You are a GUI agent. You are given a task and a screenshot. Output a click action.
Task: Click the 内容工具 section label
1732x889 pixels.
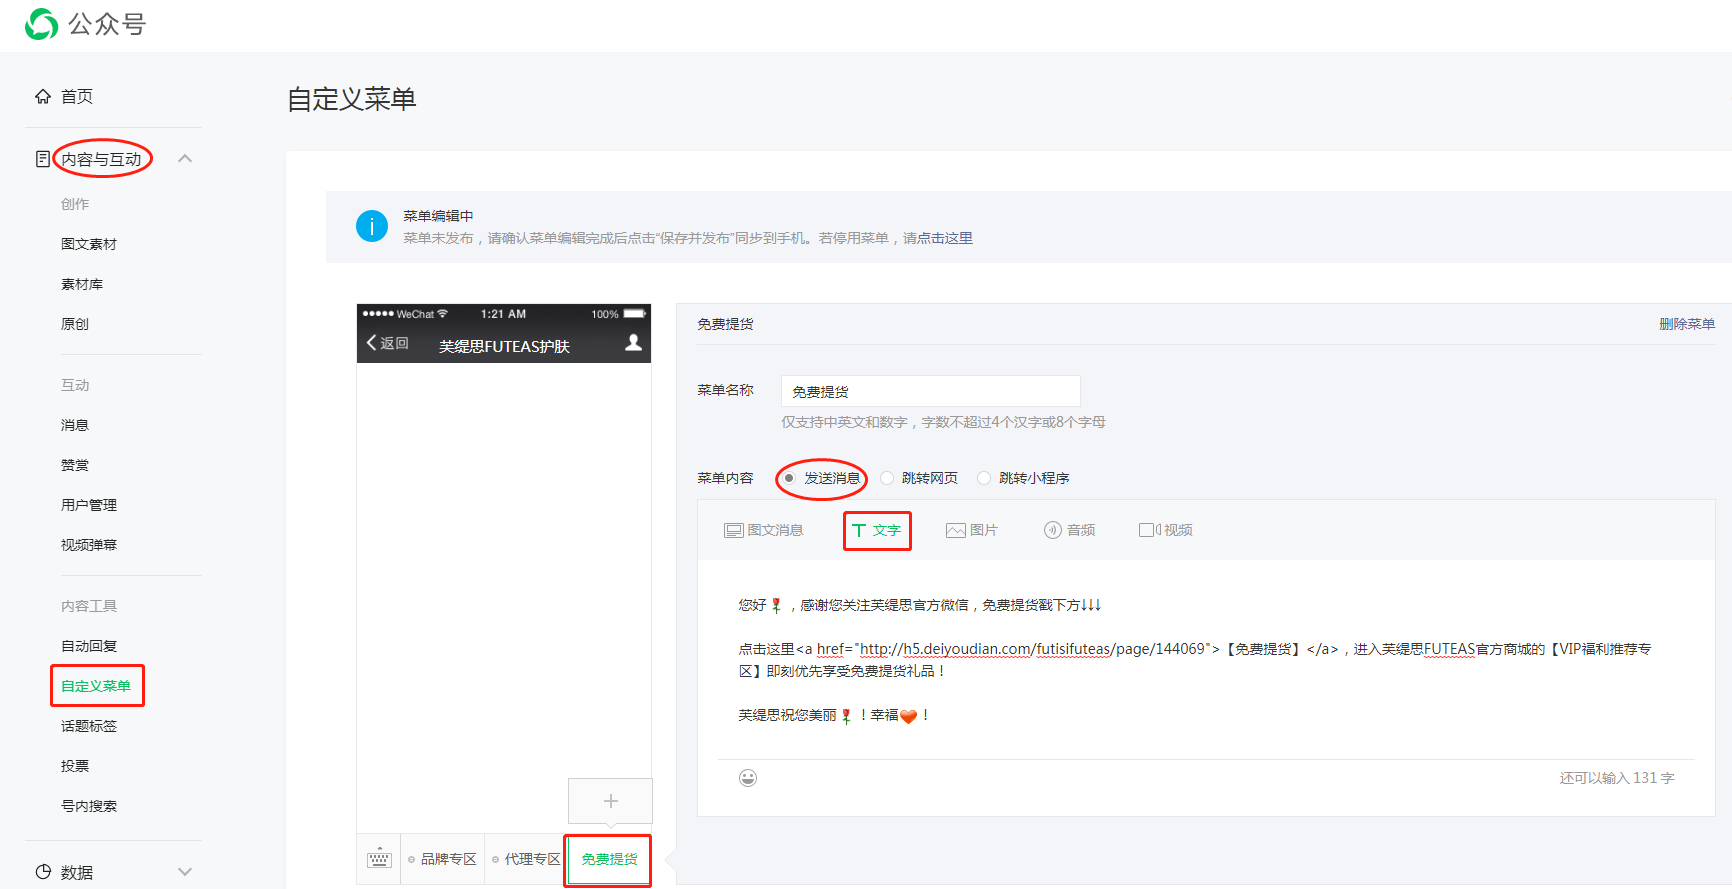[89, 606]
